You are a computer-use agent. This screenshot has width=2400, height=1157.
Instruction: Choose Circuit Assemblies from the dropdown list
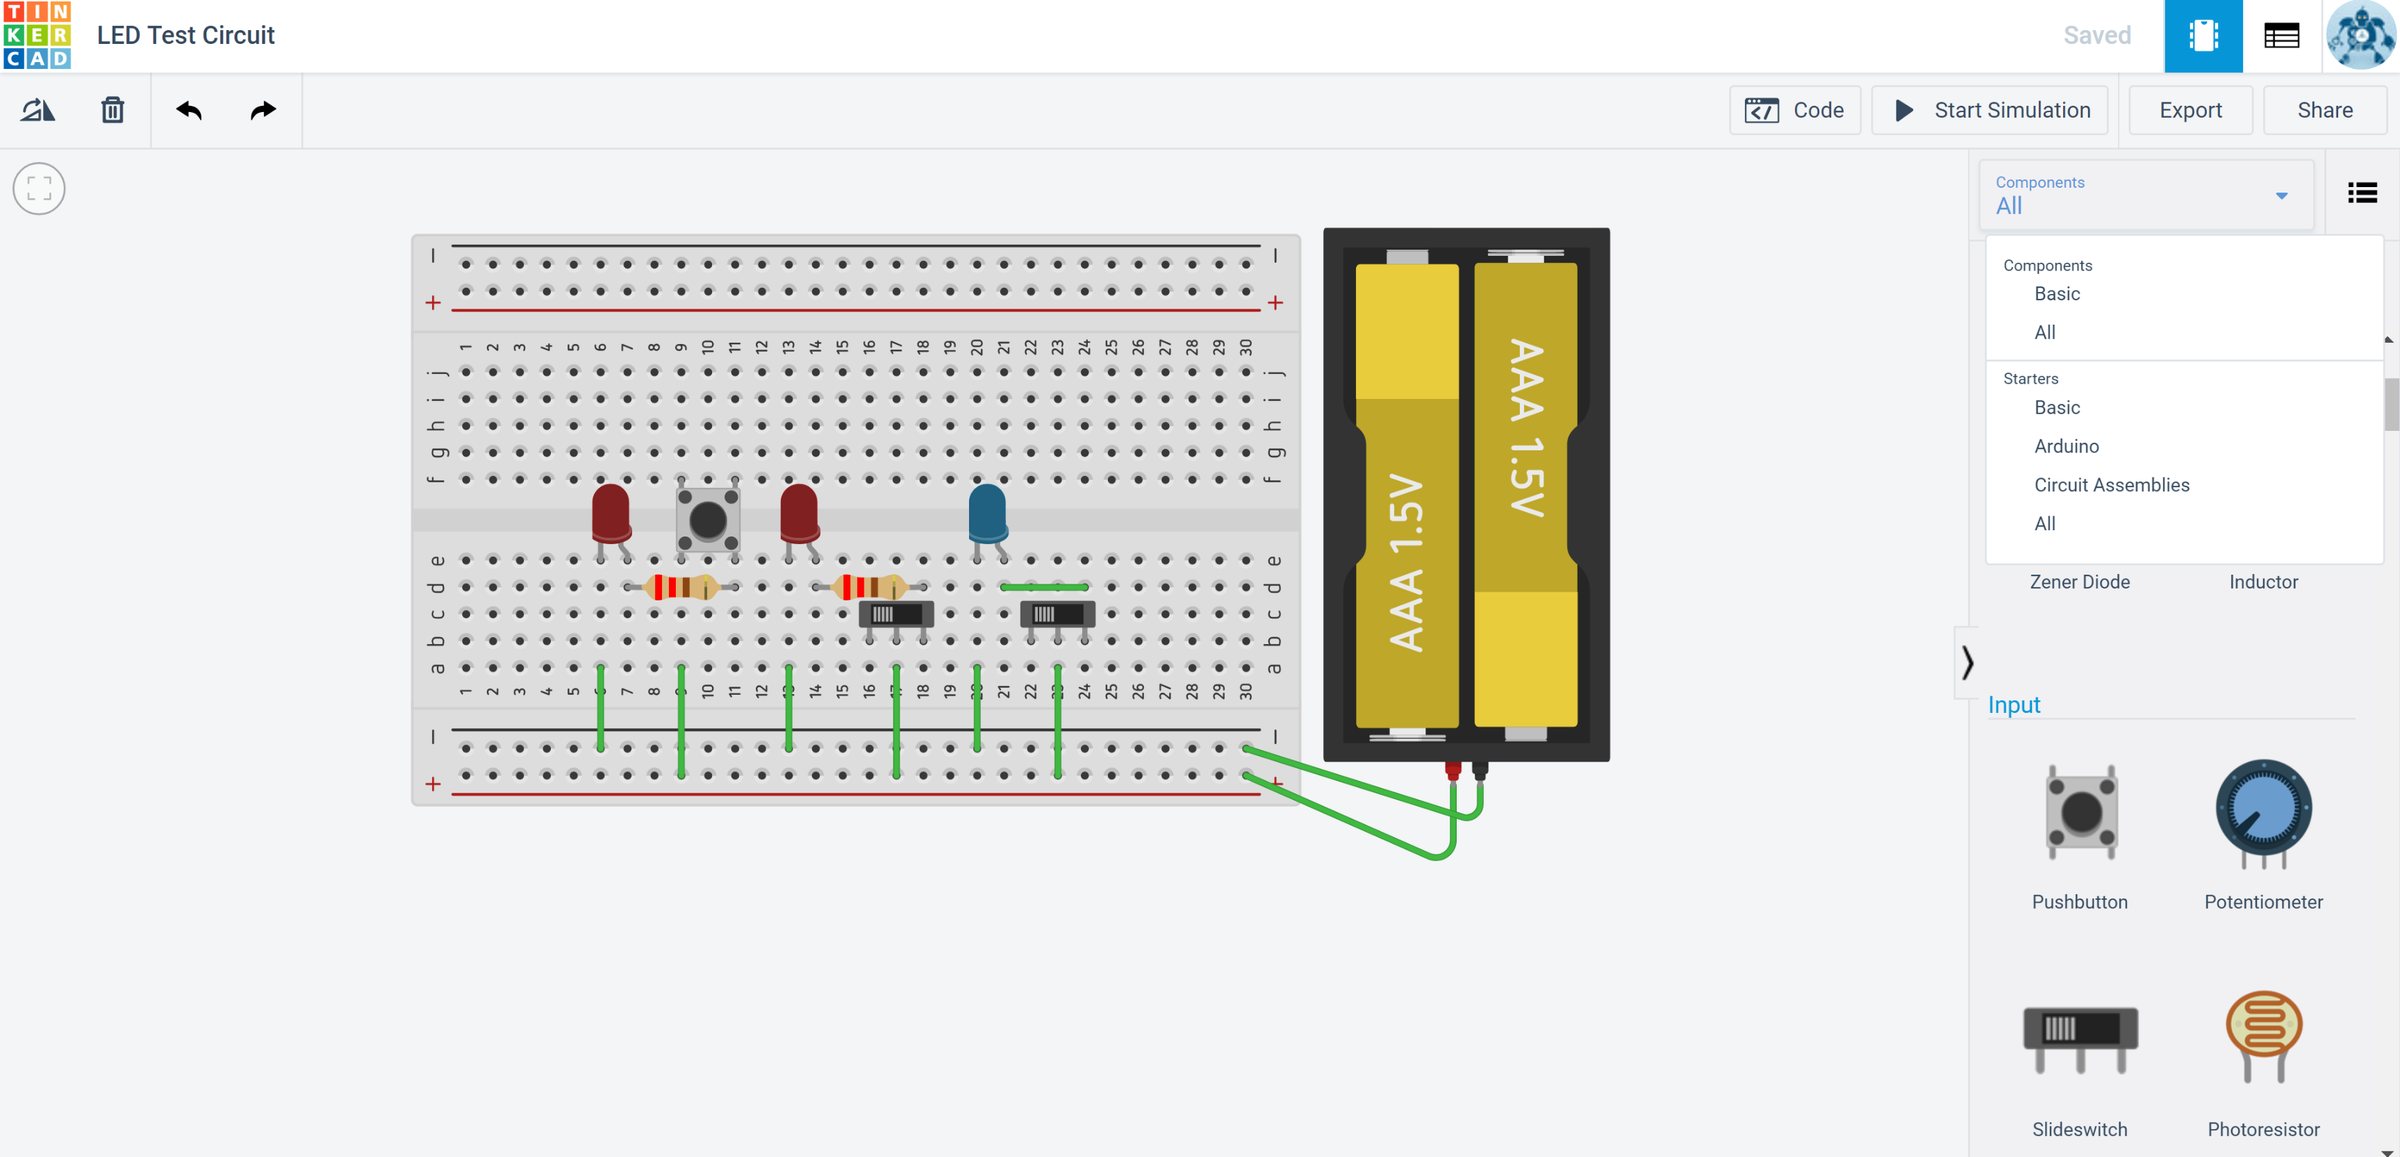(2112, 485)
